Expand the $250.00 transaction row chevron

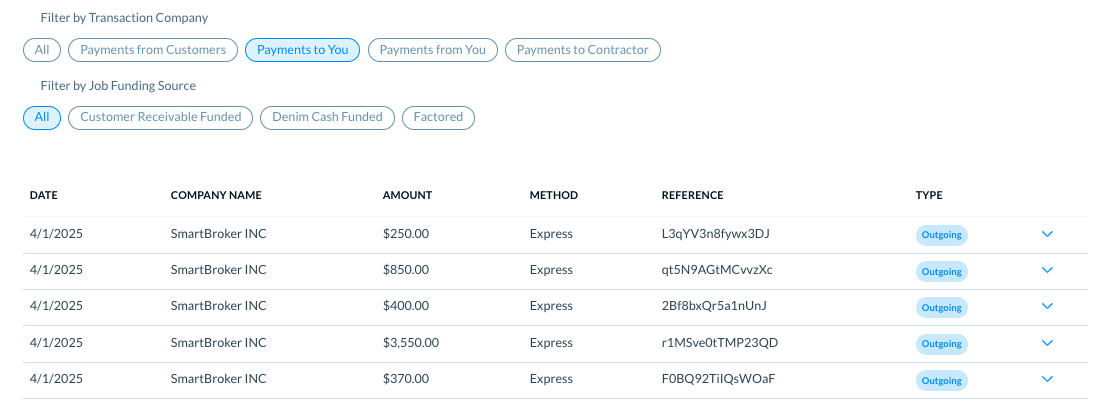(x=1047, y=234)
